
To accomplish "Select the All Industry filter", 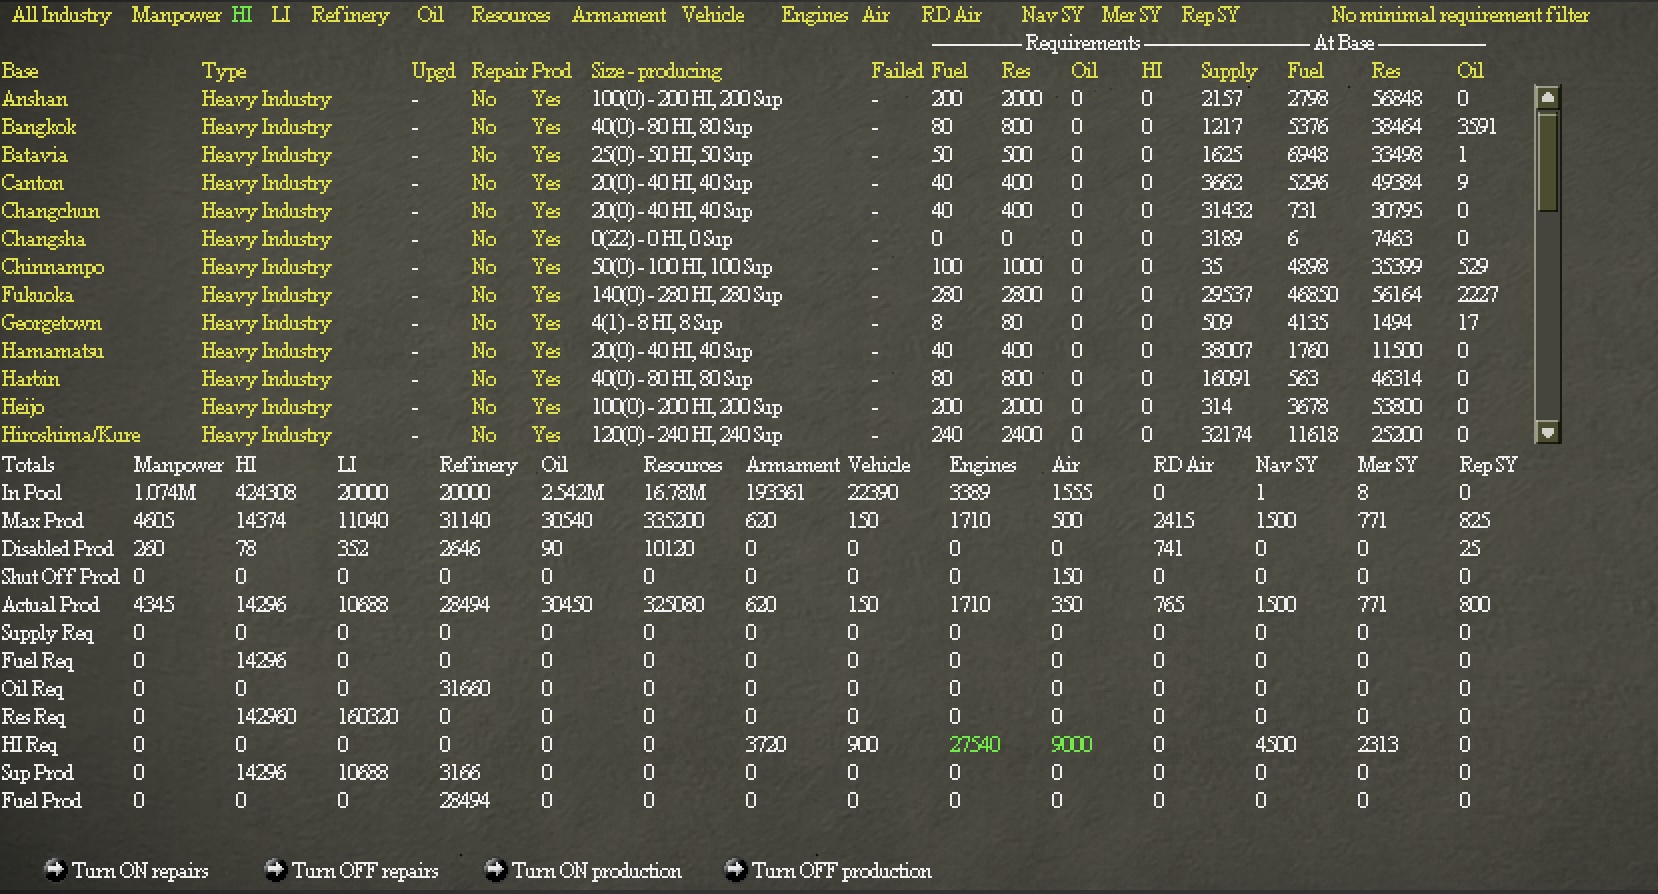I will click(x=61, y=15).
